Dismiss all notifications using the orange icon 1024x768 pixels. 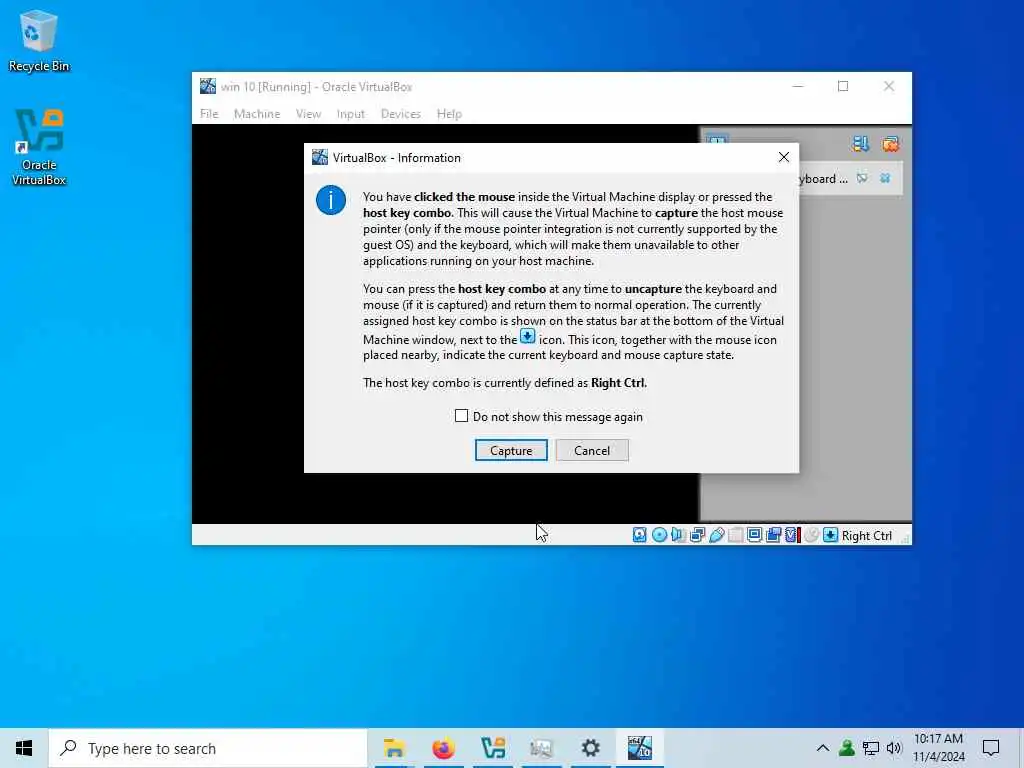[x=890, y=144]
